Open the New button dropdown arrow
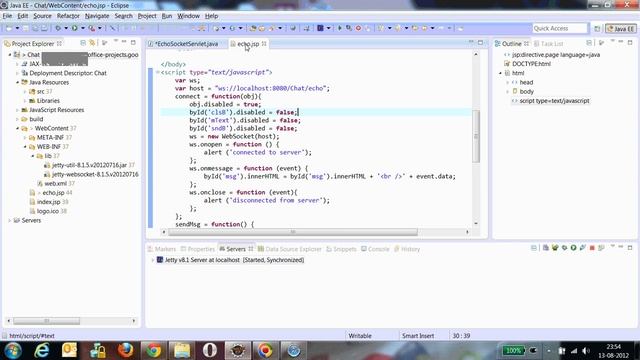This screenshot has width=640, height=360. 17,28
